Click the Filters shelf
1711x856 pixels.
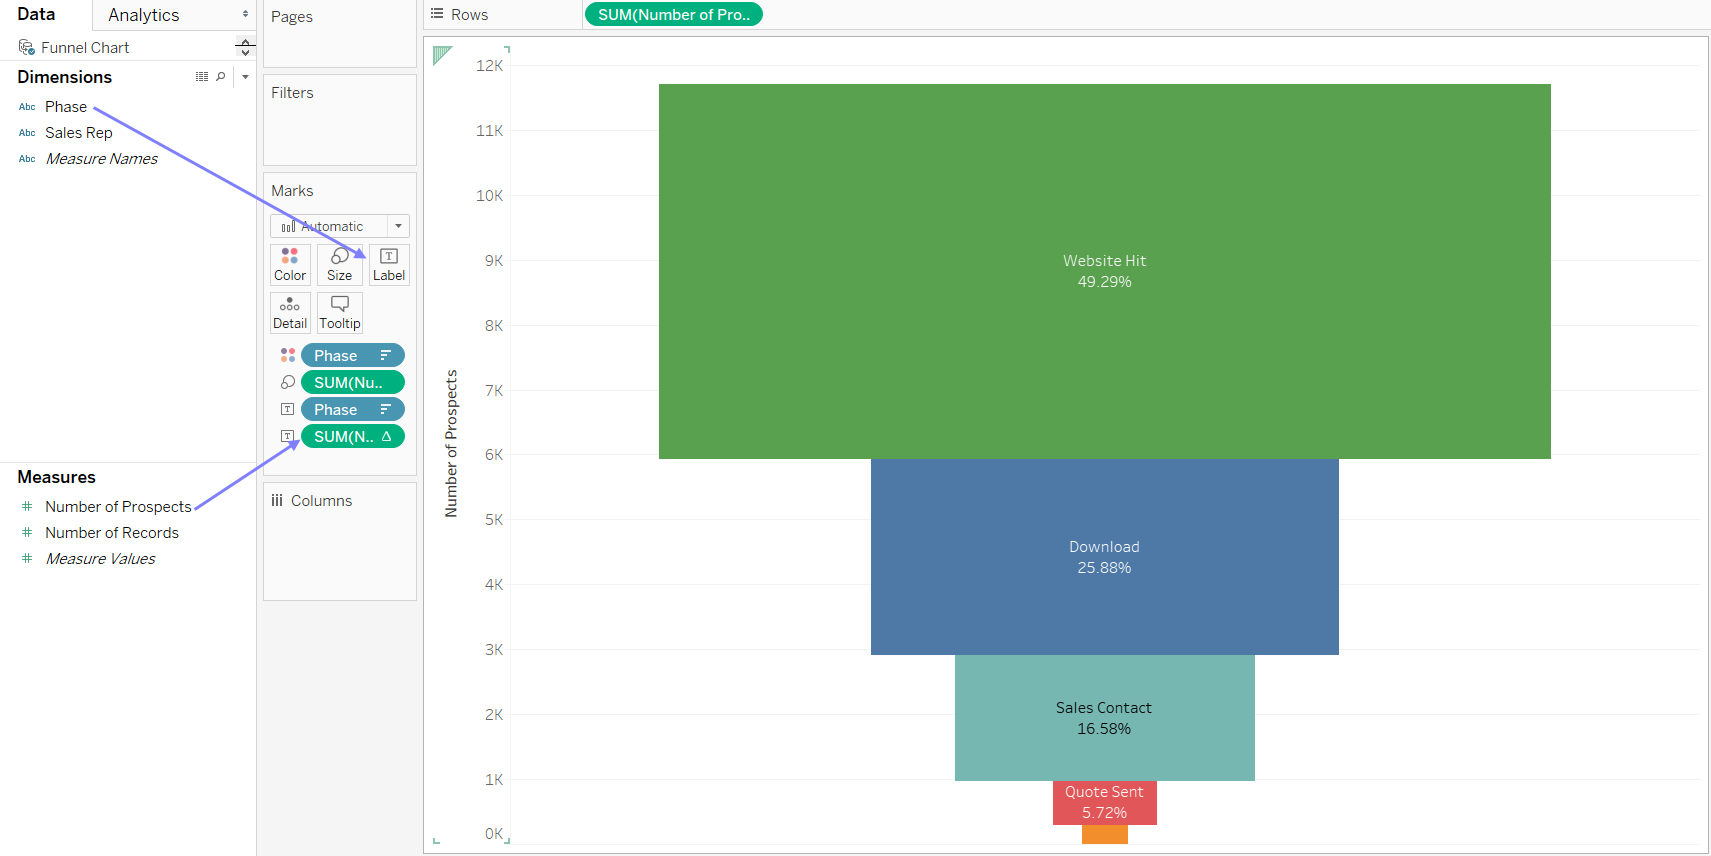(340, 120)
